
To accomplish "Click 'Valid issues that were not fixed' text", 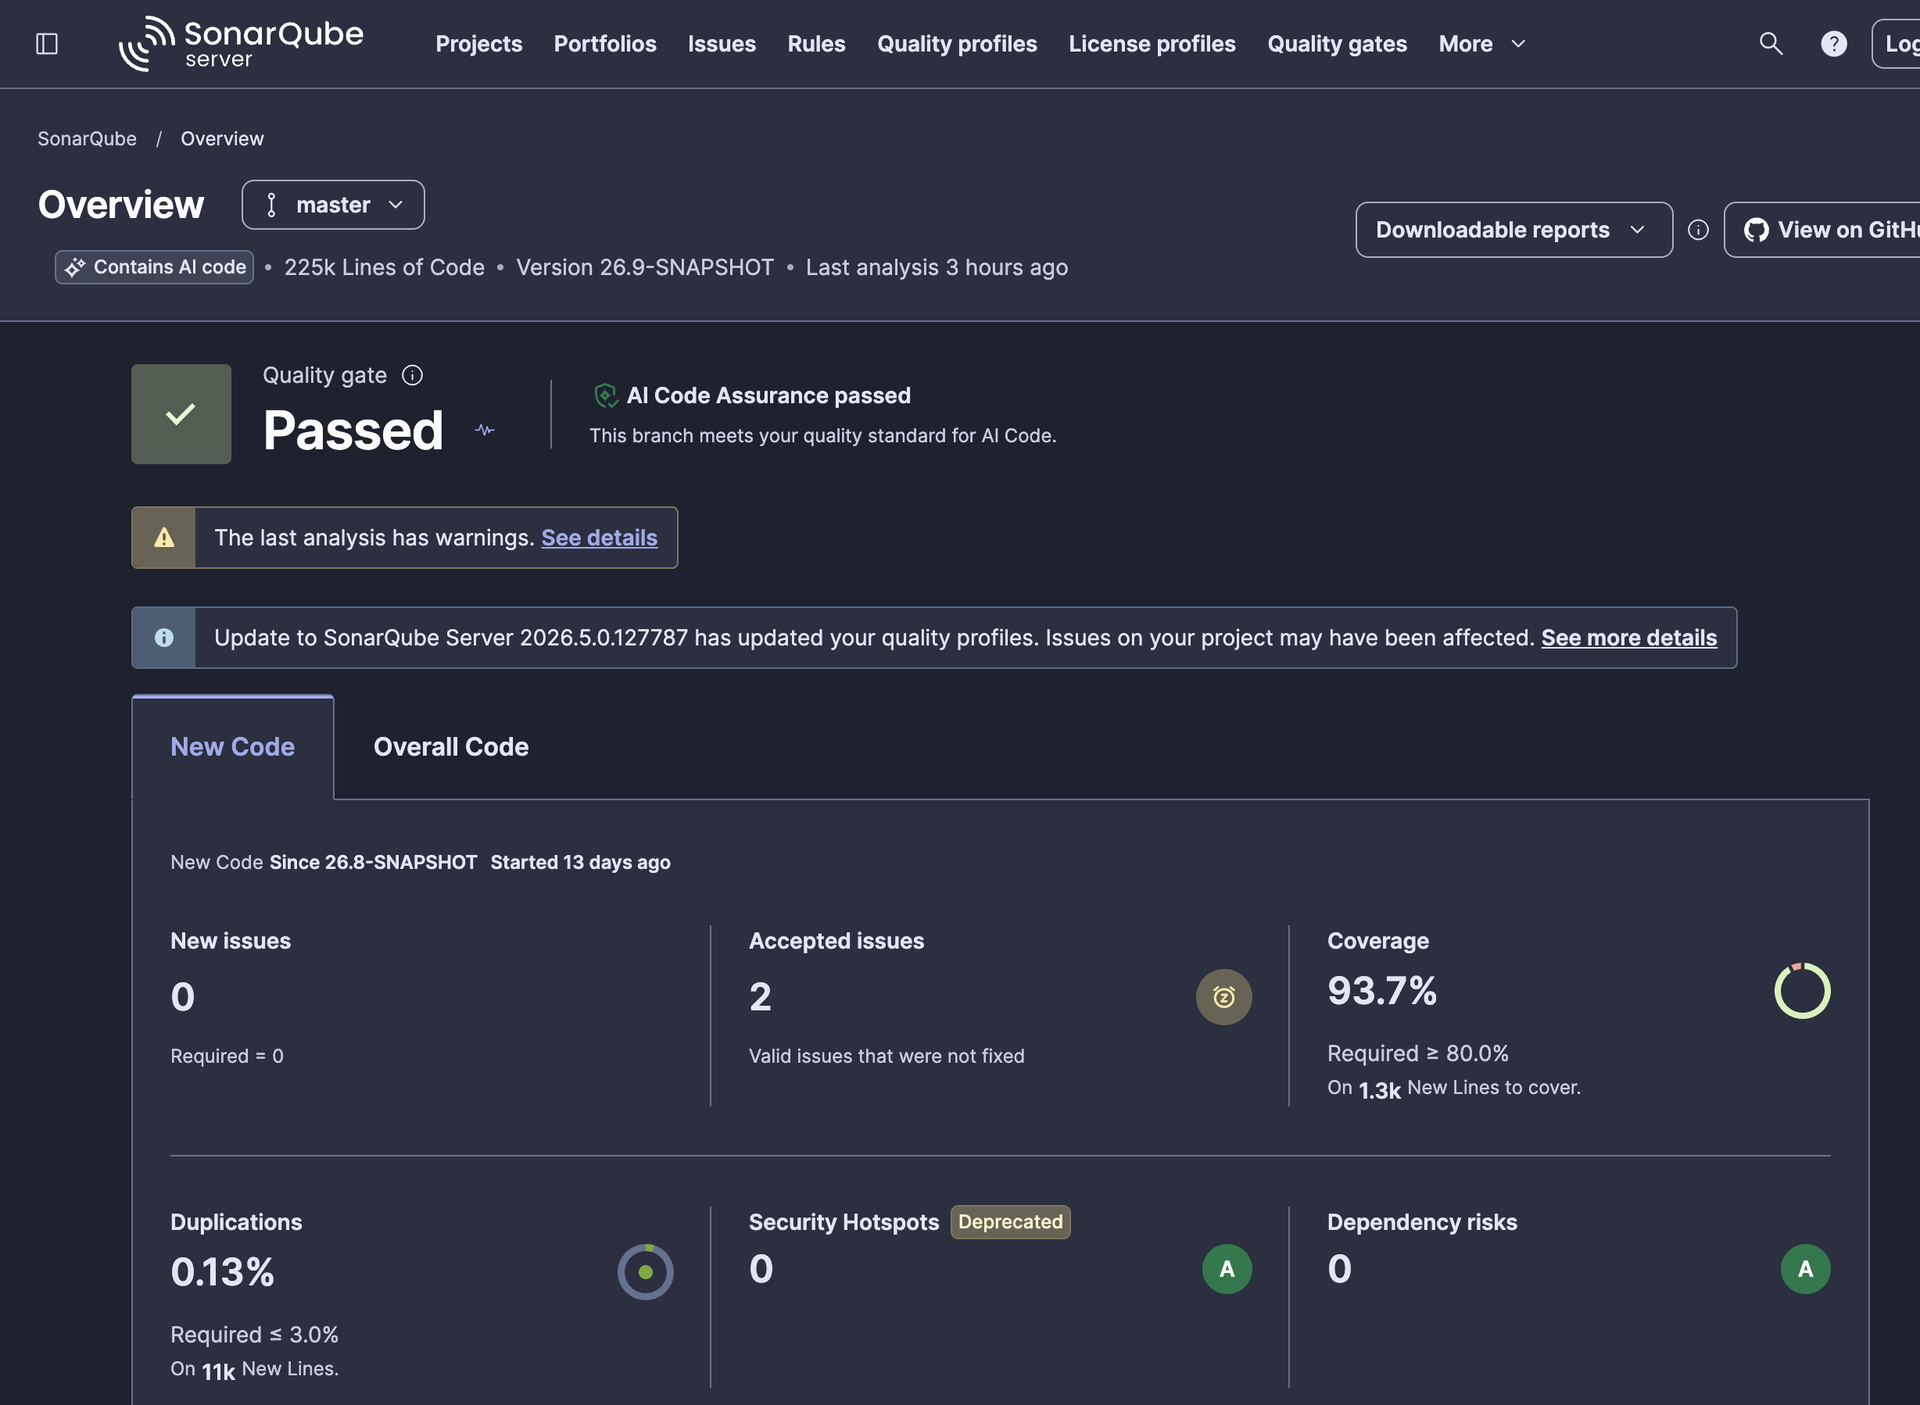I will 887,1056.
